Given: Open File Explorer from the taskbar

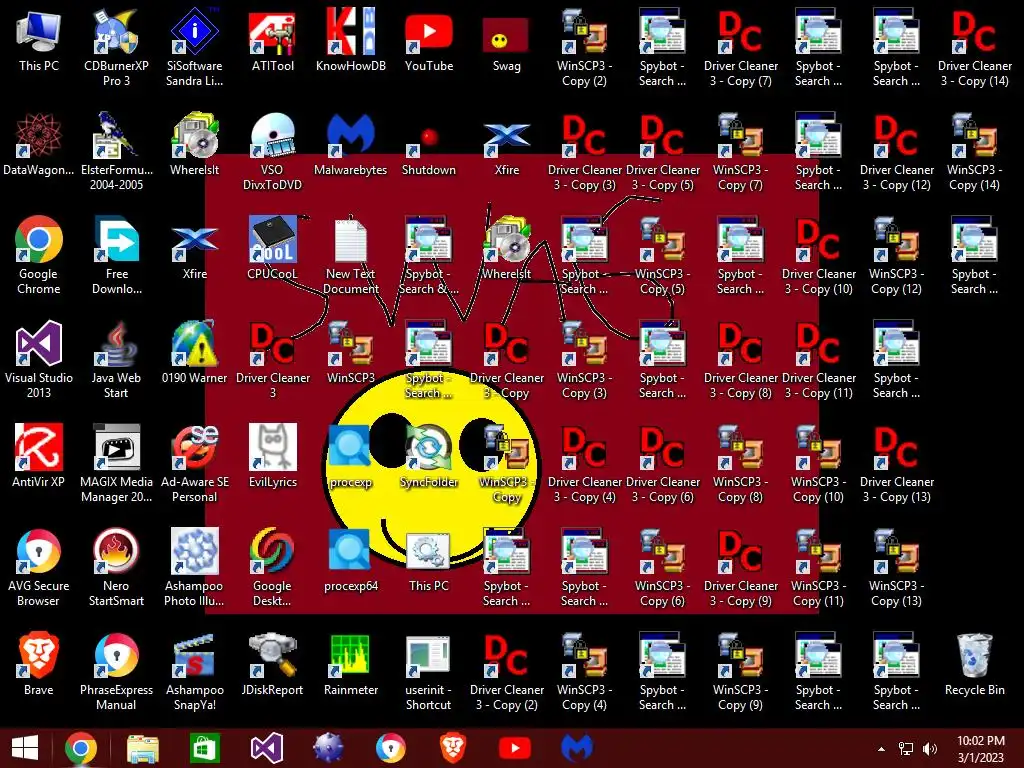Looking at the screenshot, I should click(x=142, y=748).
